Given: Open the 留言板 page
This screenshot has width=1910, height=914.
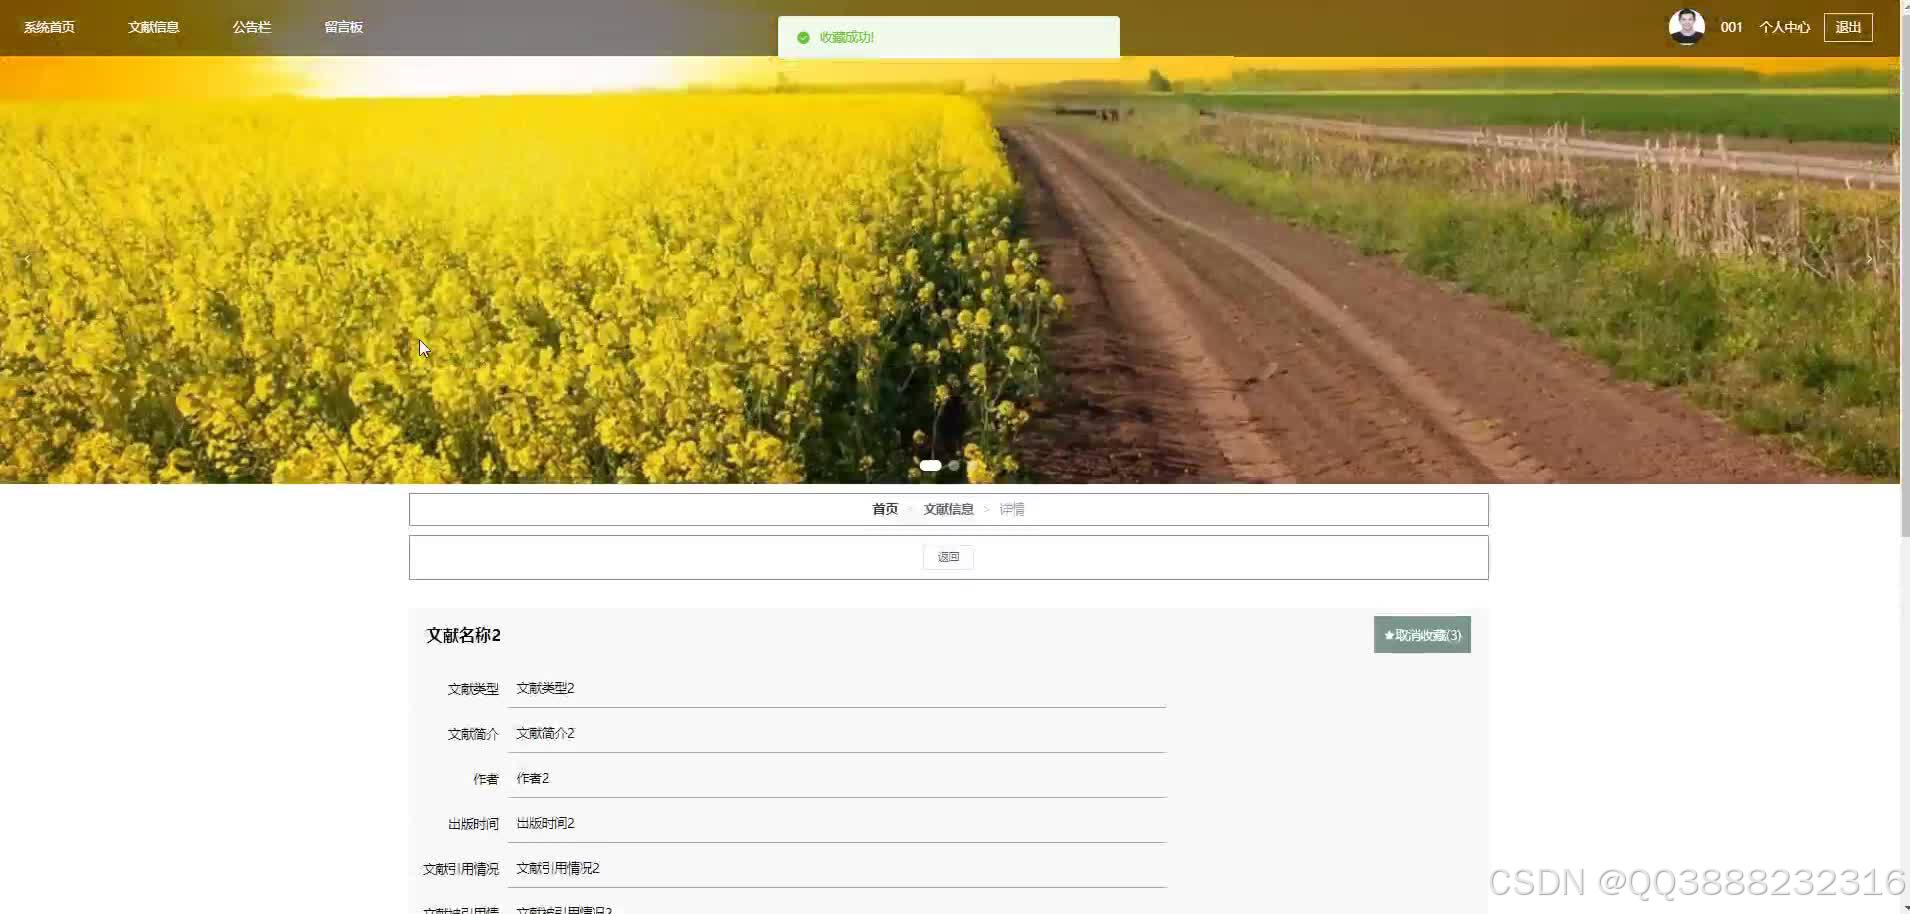Looking at the screenshot, I should [x=343, y=27].
